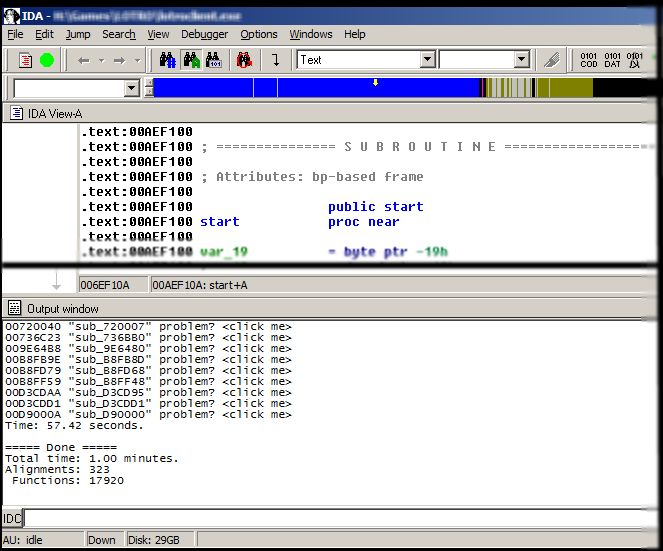This screenshot has height=551, width=663.
Task: Click the green circle status indicator
Action: (47, 60)
